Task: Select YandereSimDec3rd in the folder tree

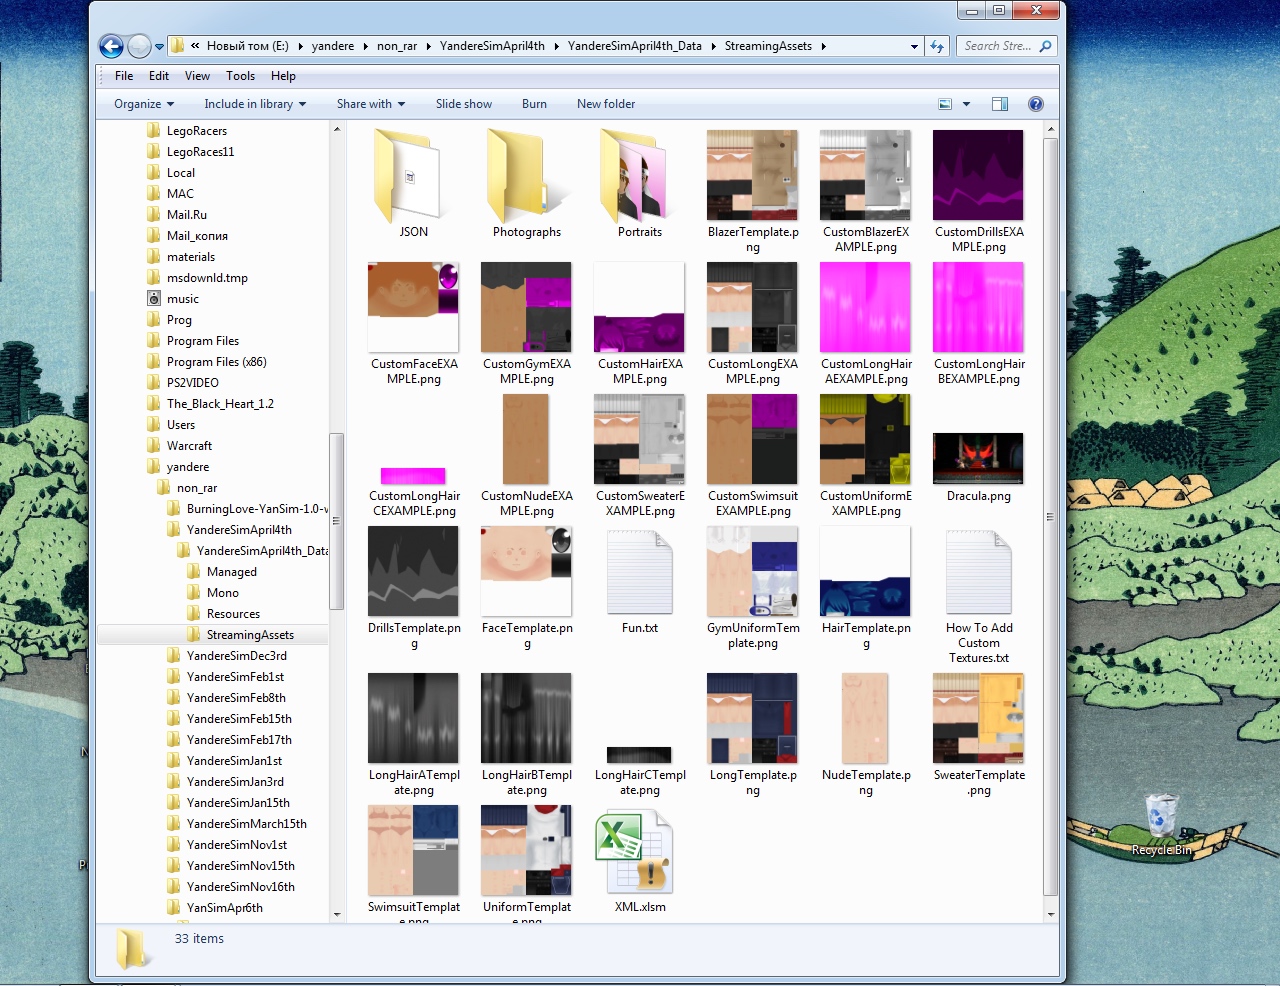Action: [x=236, y=656]
